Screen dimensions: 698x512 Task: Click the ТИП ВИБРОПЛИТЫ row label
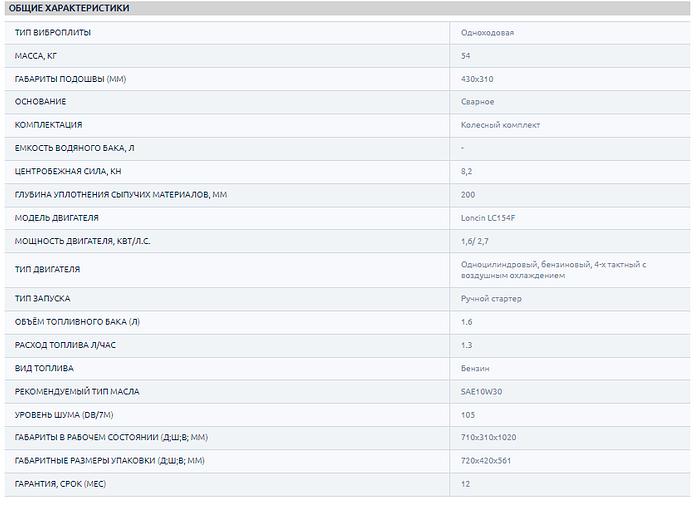tap(52, 33)
